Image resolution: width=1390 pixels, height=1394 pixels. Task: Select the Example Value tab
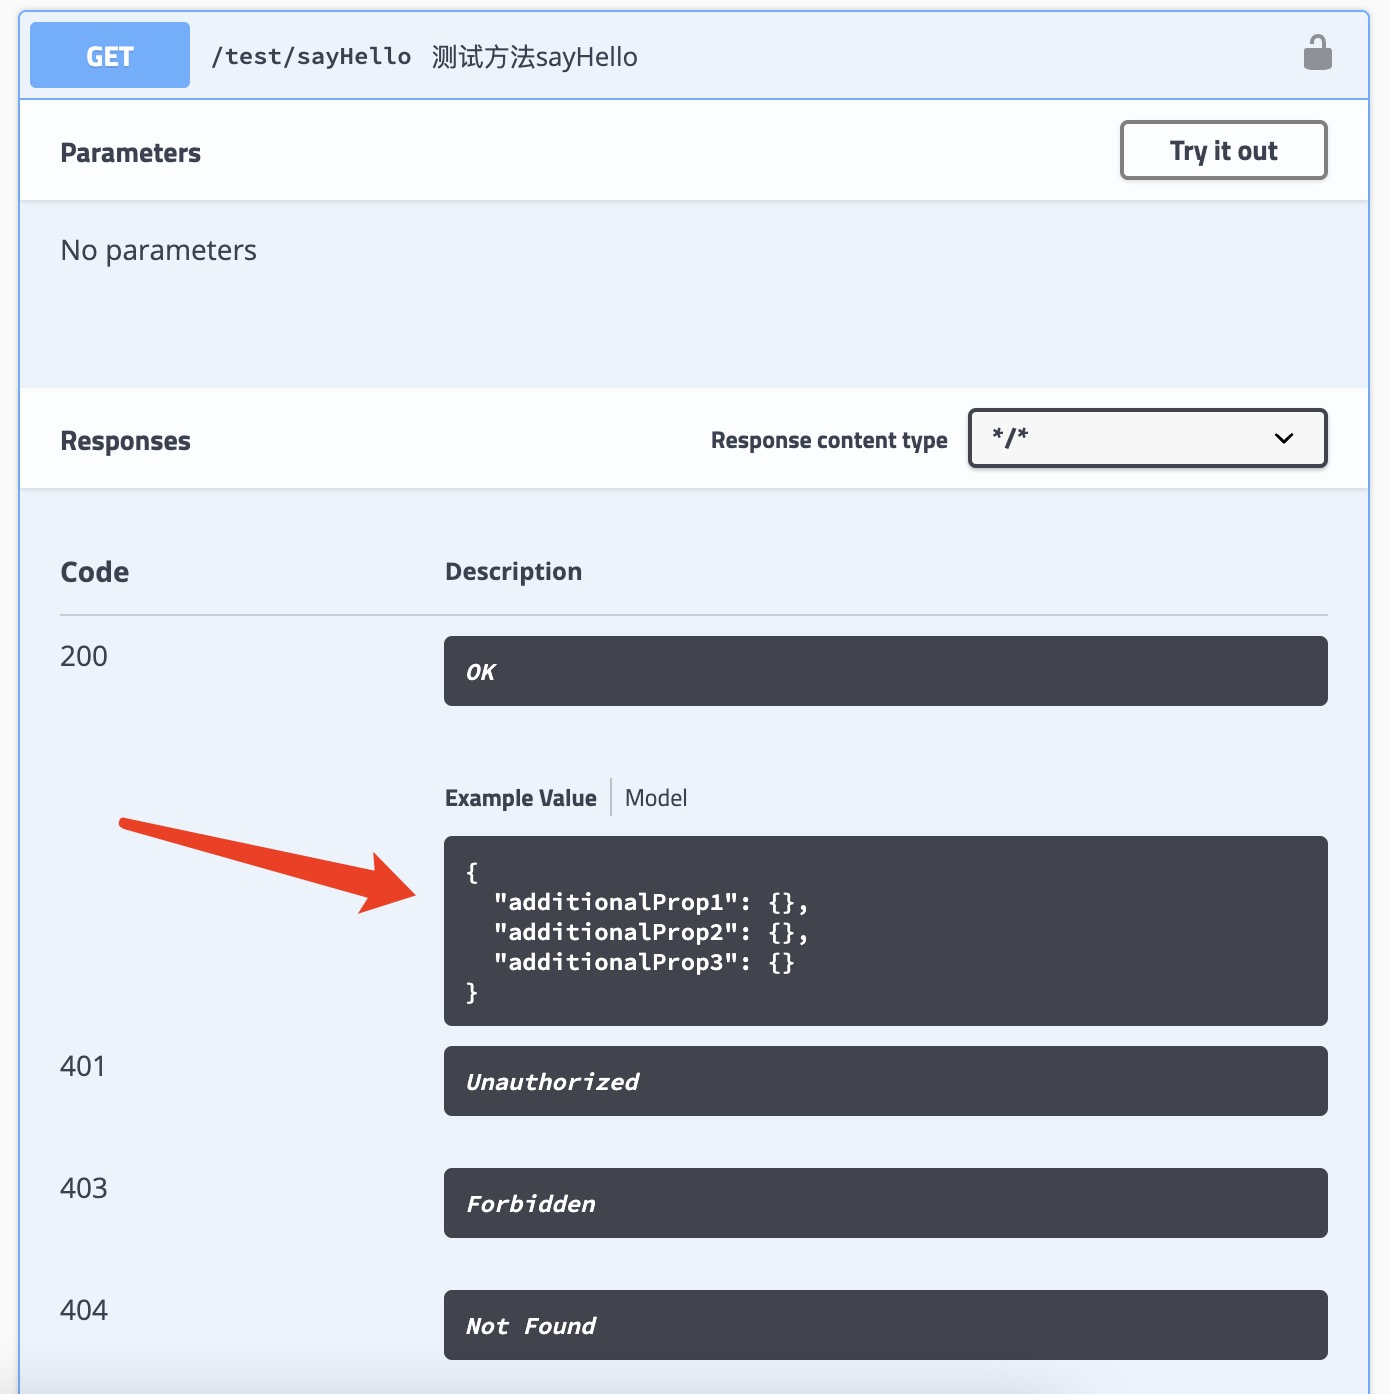tap(520, 798)
